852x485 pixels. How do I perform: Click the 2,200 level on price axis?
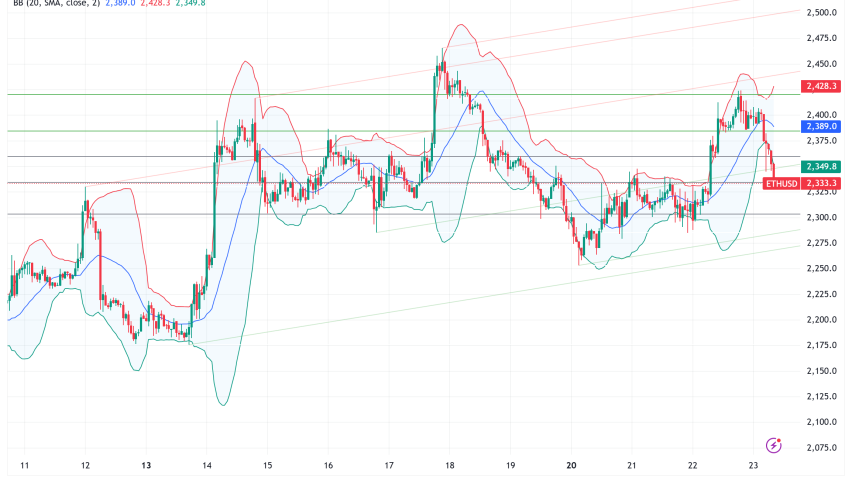click(821, 320)
